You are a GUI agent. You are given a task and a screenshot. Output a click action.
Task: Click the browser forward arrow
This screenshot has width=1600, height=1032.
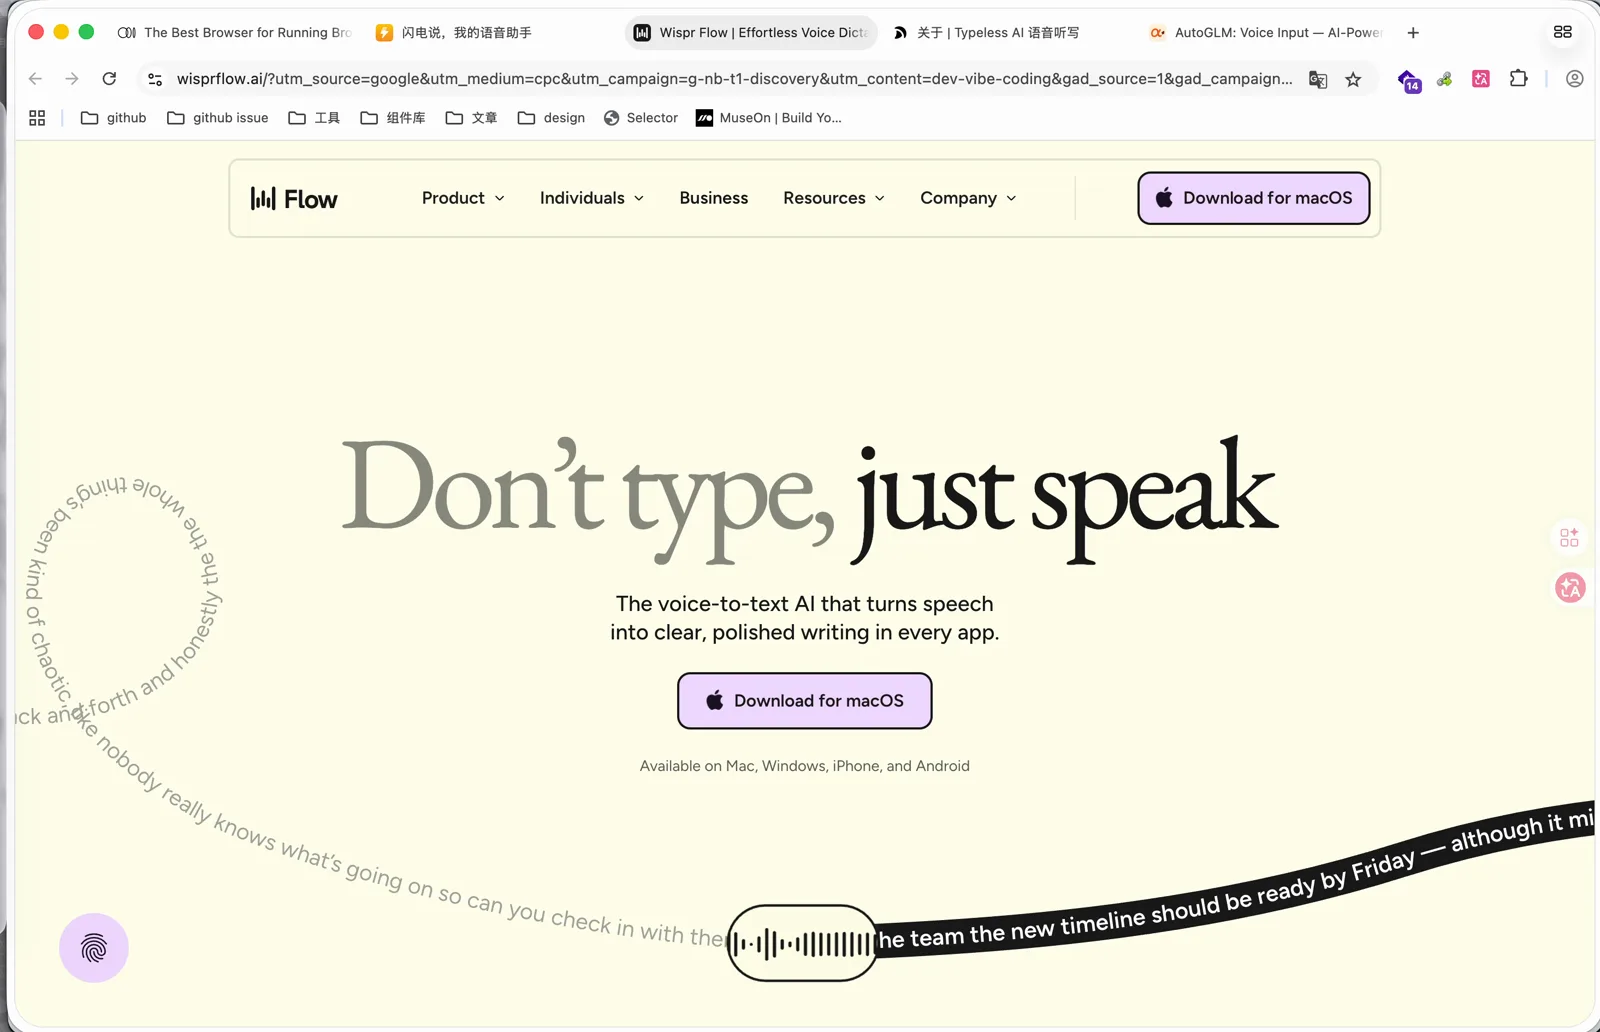(x=72, y=79)
